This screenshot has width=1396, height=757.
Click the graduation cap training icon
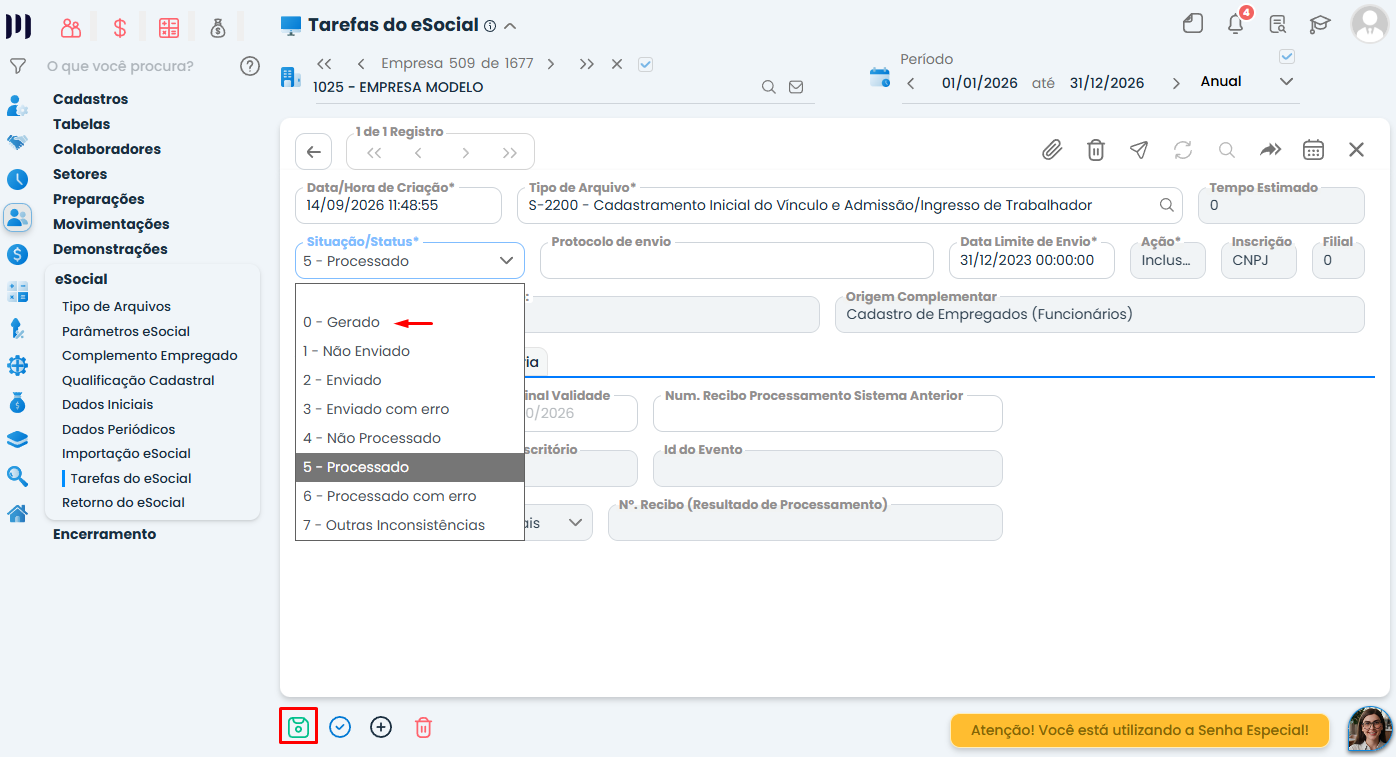click(x=1320, y=24)
